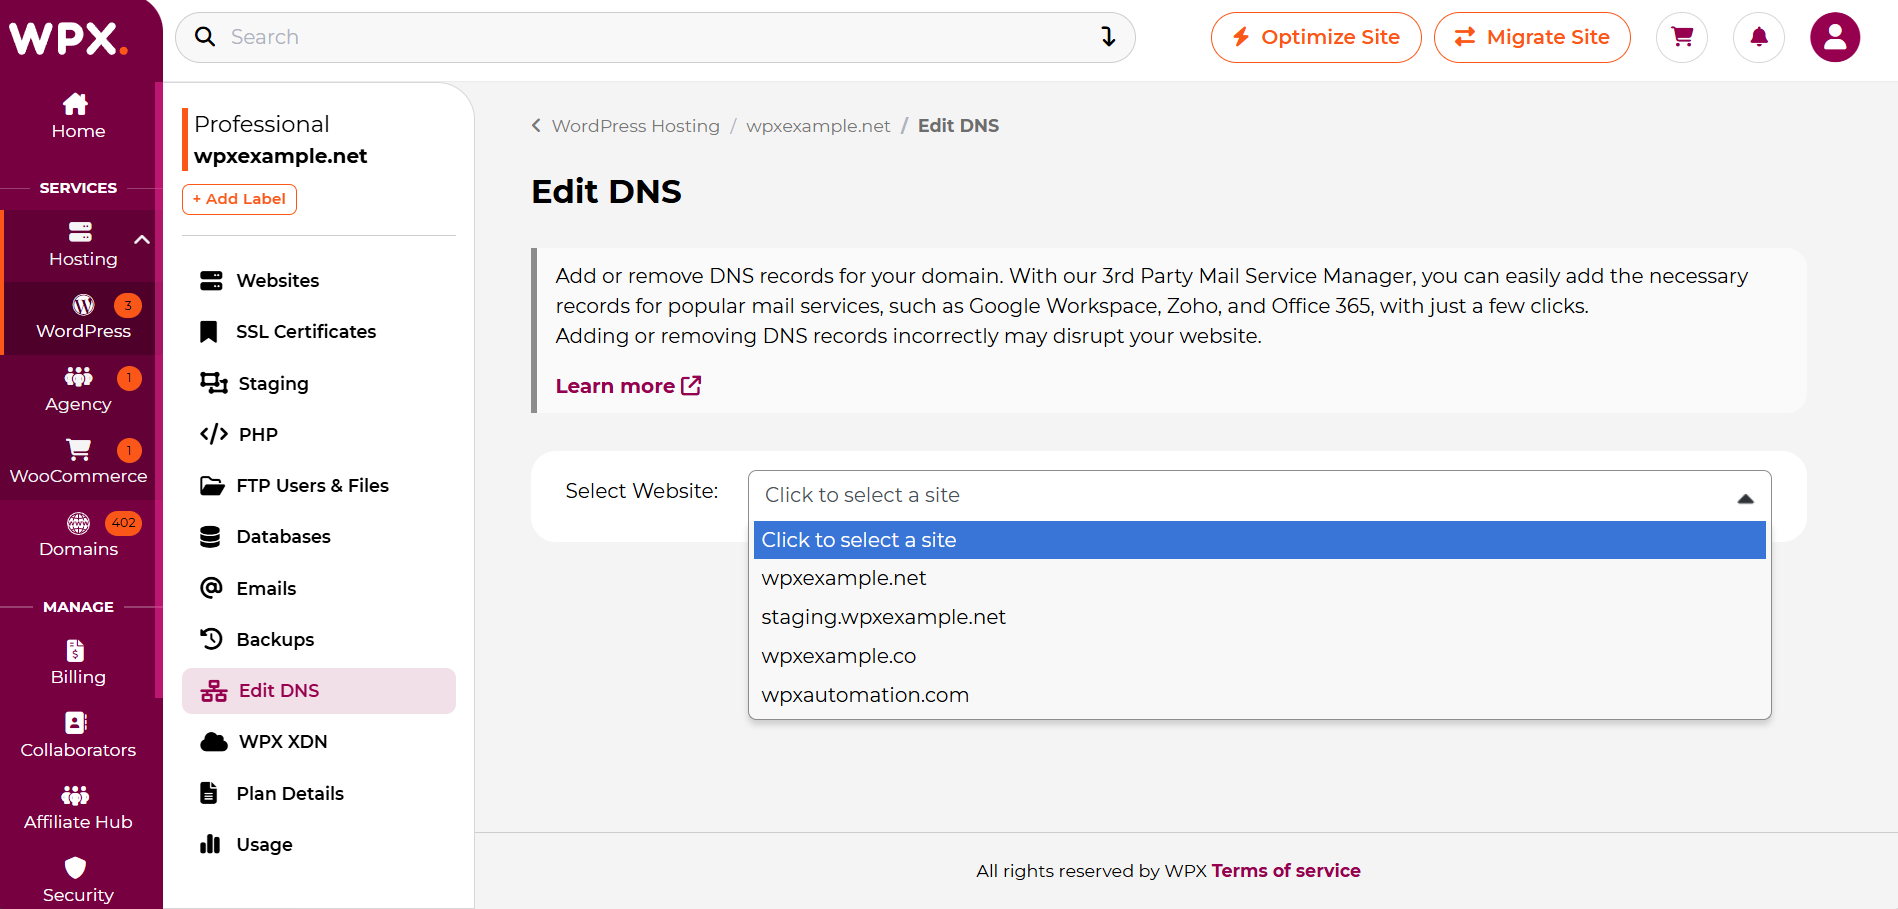The image size is (1898, 909).
Task: Select wpxexample.net from the dropdown
Action: tap(1259, 578)
